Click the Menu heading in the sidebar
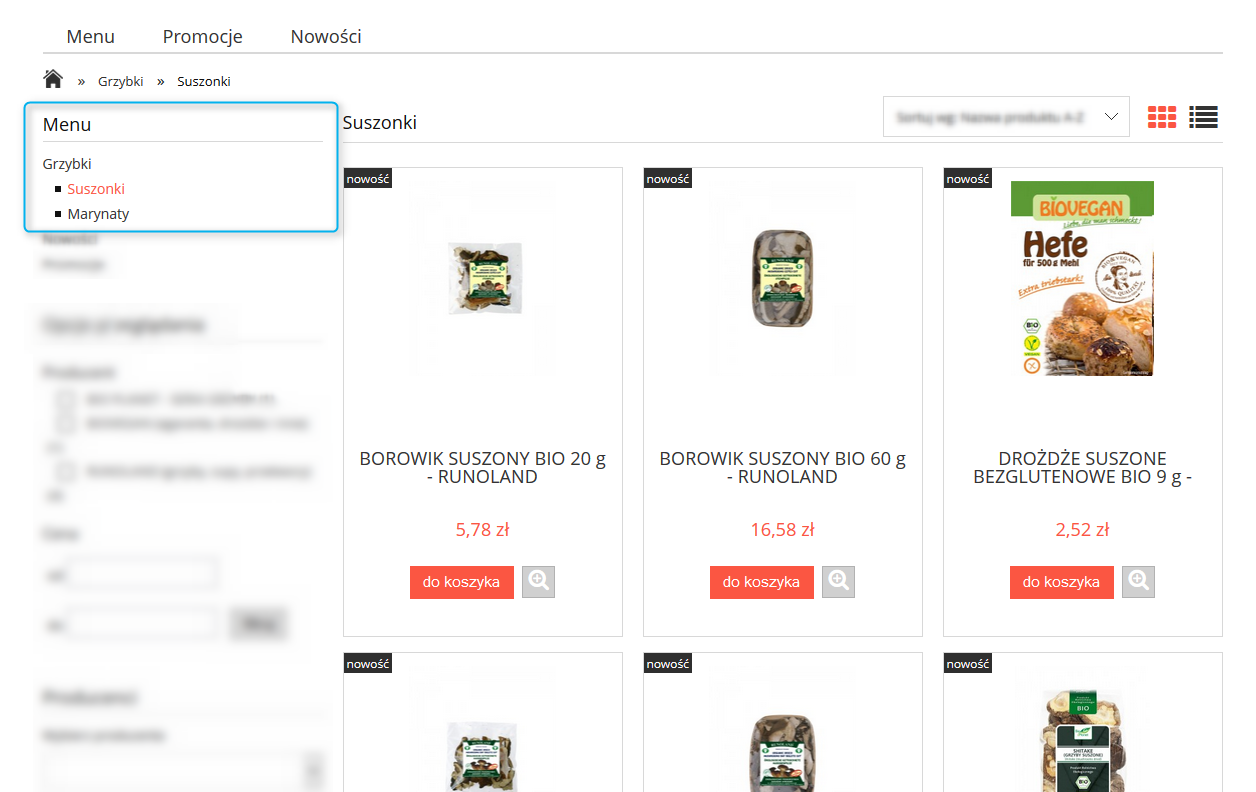Screen dimensions: 1256x792 pyautogui.click(x=67, y=125)
